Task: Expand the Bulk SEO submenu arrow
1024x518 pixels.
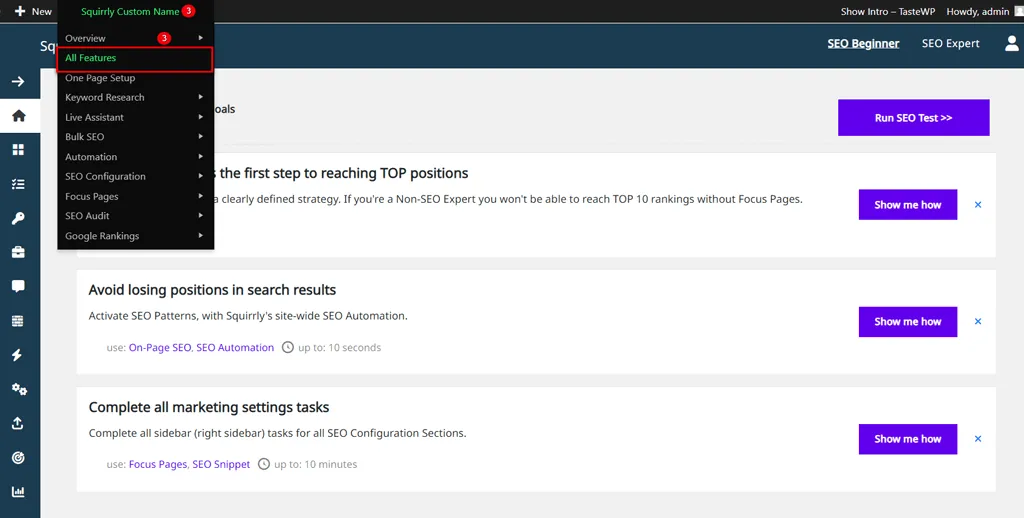Action: pos(200,137)
